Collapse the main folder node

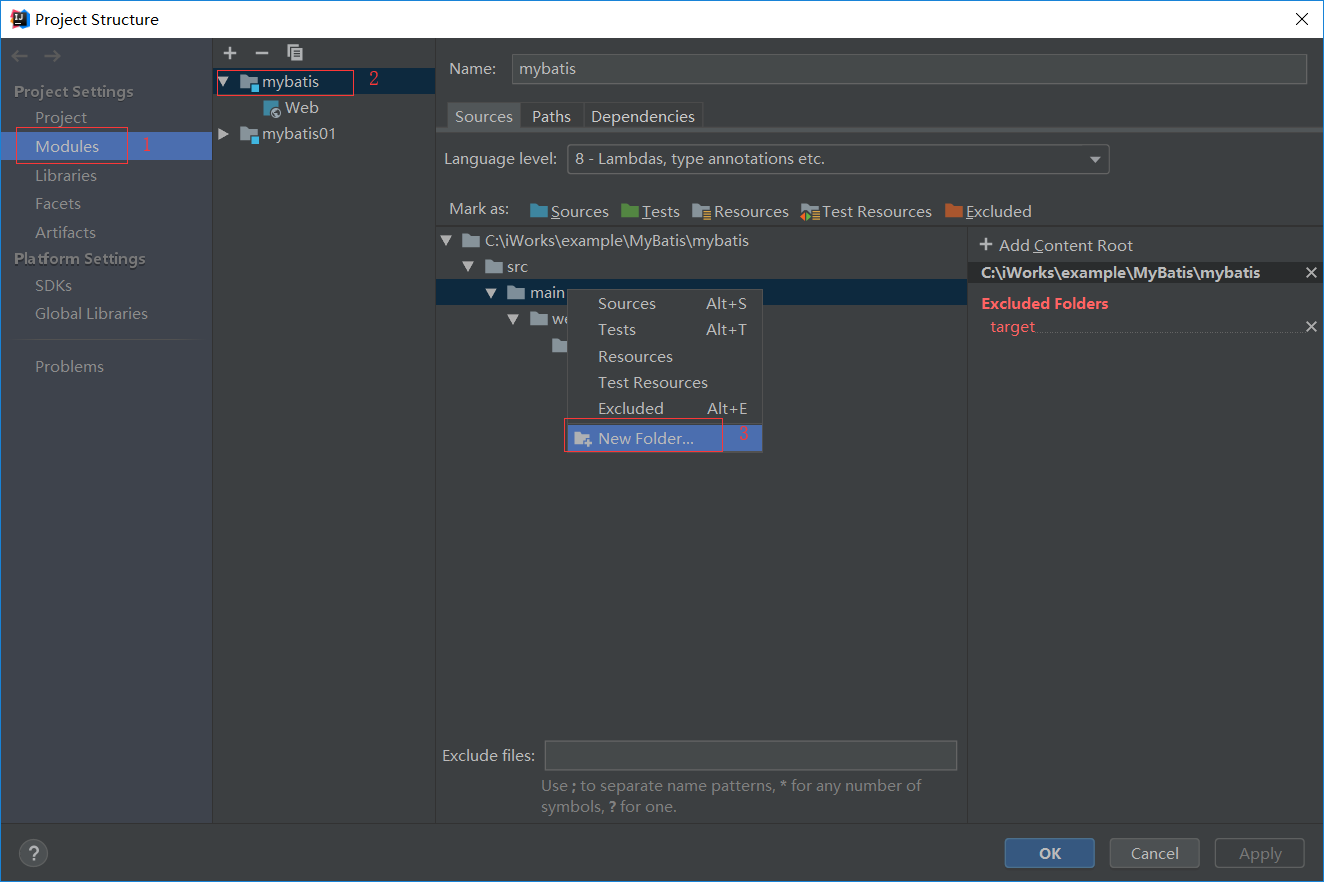point(491,293)
